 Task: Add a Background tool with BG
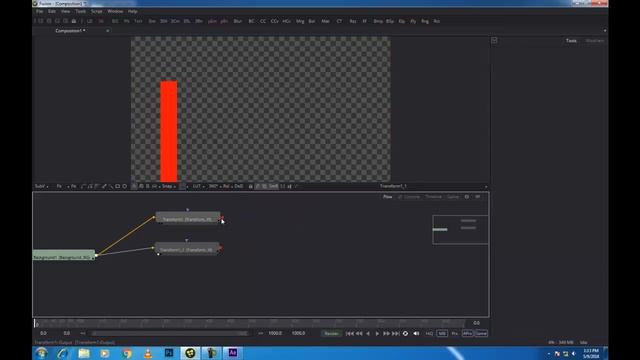pos(115,21)
